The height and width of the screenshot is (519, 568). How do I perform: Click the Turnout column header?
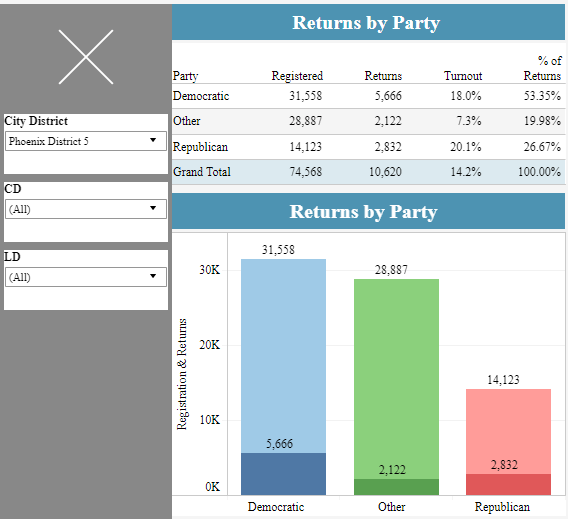(x=463, y=76)
